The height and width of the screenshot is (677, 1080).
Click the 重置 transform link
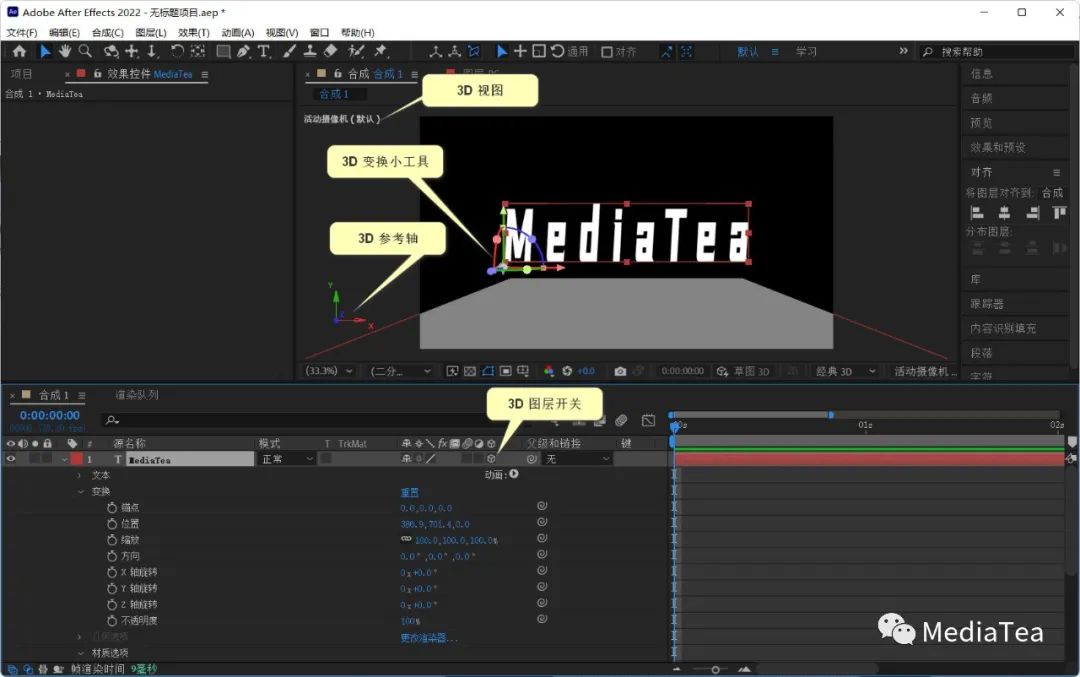click(409, 492)
